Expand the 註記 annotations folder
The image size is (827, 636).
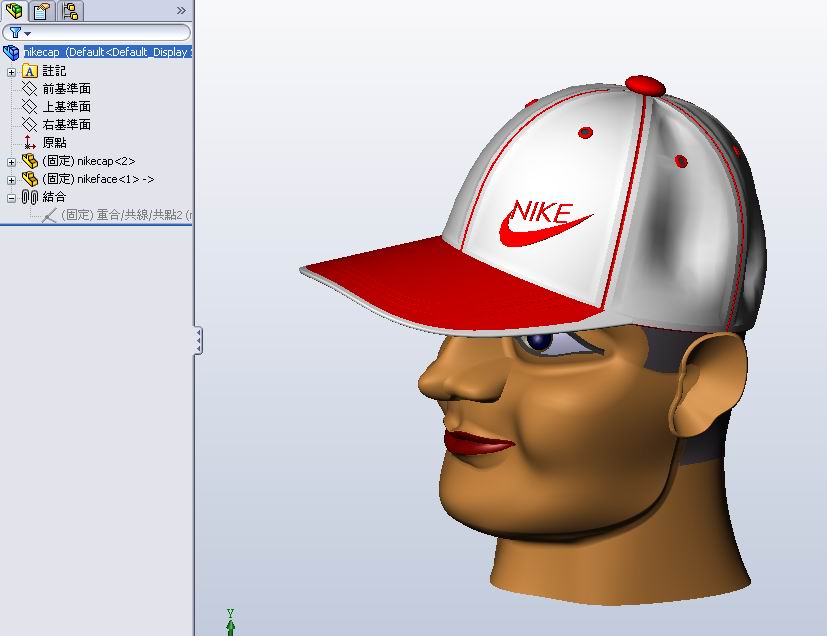[11, 72]
